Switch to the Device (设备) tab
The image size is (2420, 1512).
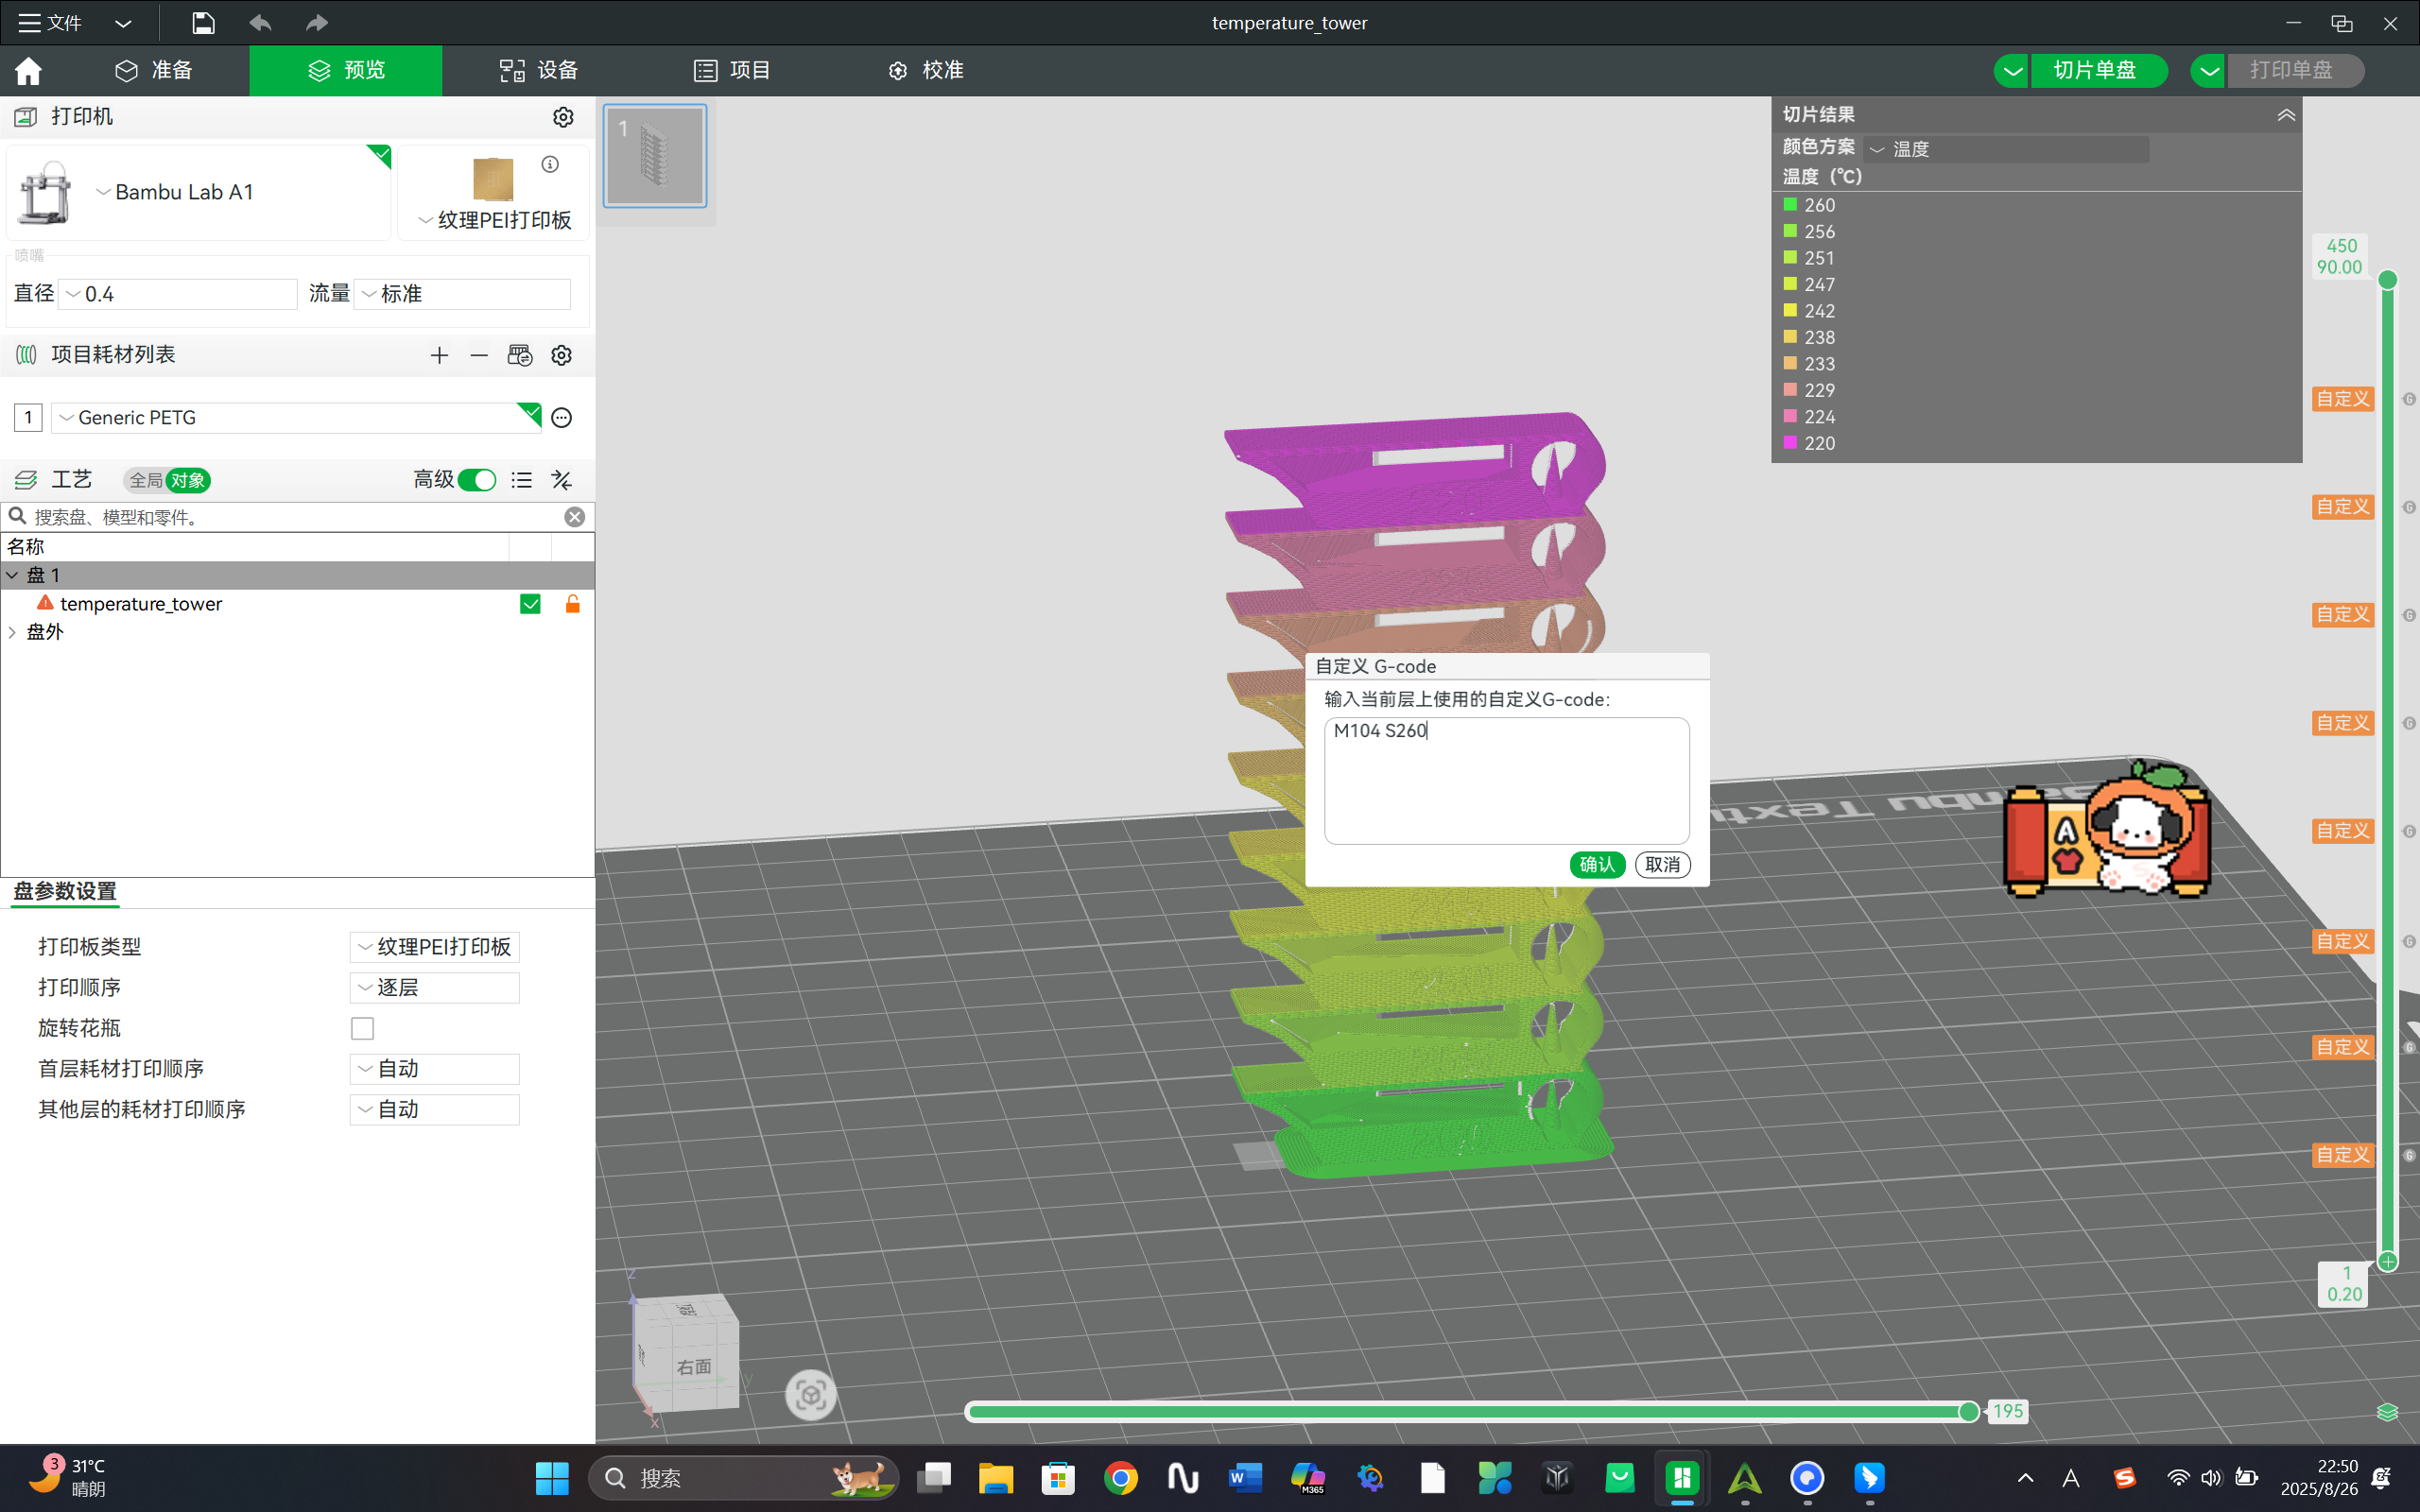click(539, 70)
